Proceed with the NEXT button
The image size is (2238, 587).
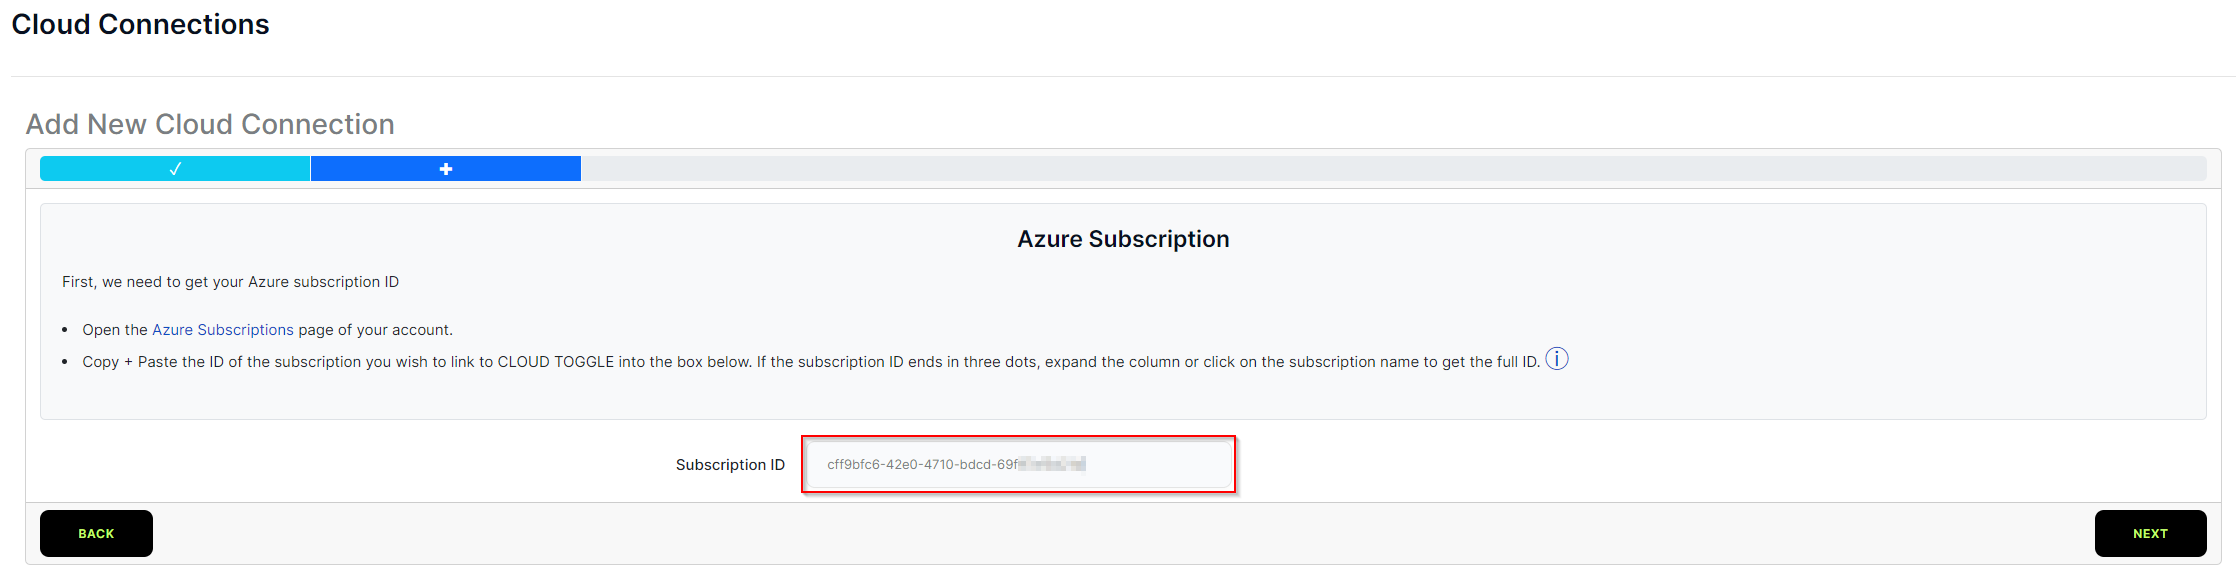pos(2150,533)
